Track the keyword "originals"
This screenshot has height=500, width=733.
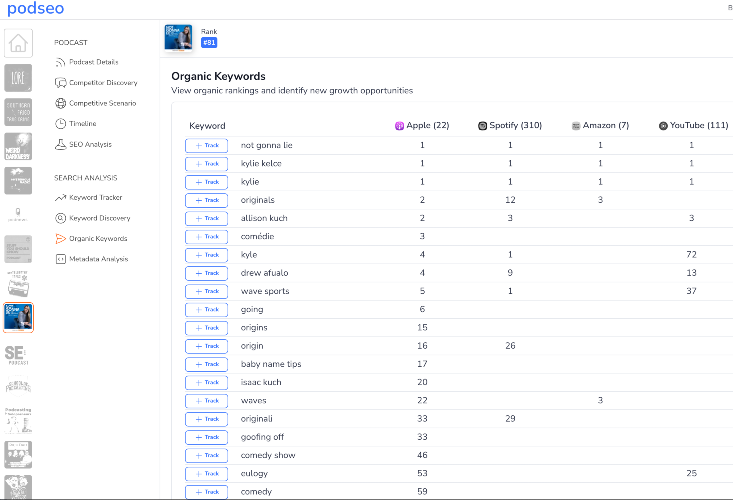(x=207, y=200)
